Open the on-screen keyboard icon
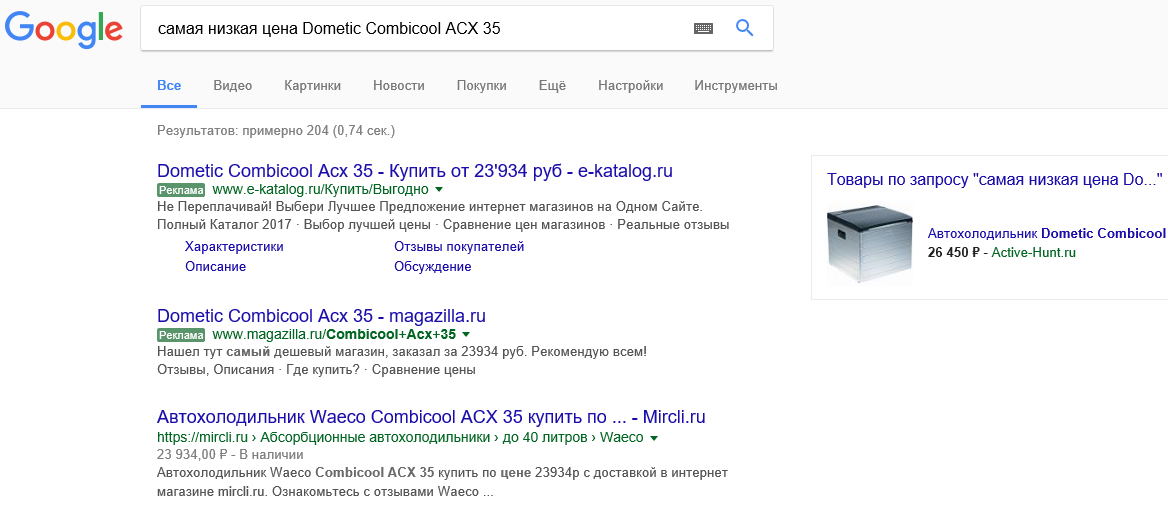This screenshot has width=1168, height=518. (x=703, y=28)
